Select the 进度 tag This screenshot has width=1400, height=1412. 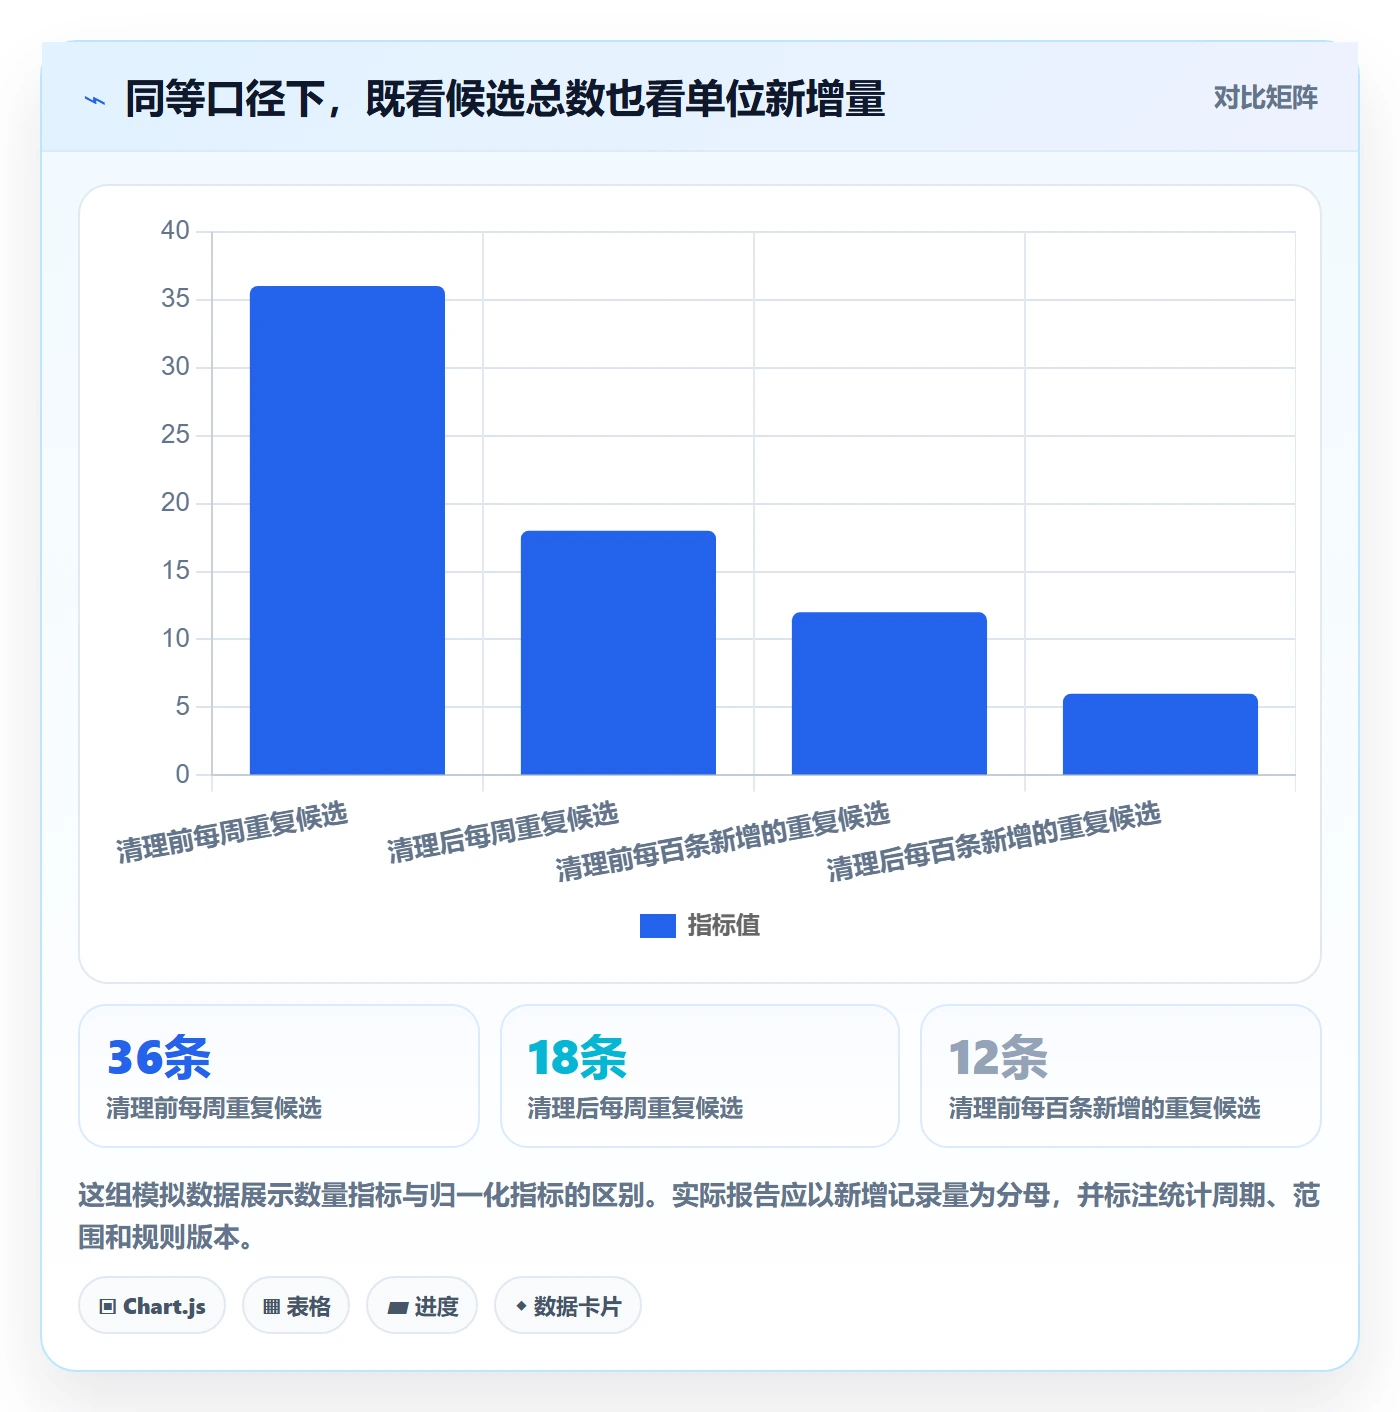click(x=422, y=1305)
